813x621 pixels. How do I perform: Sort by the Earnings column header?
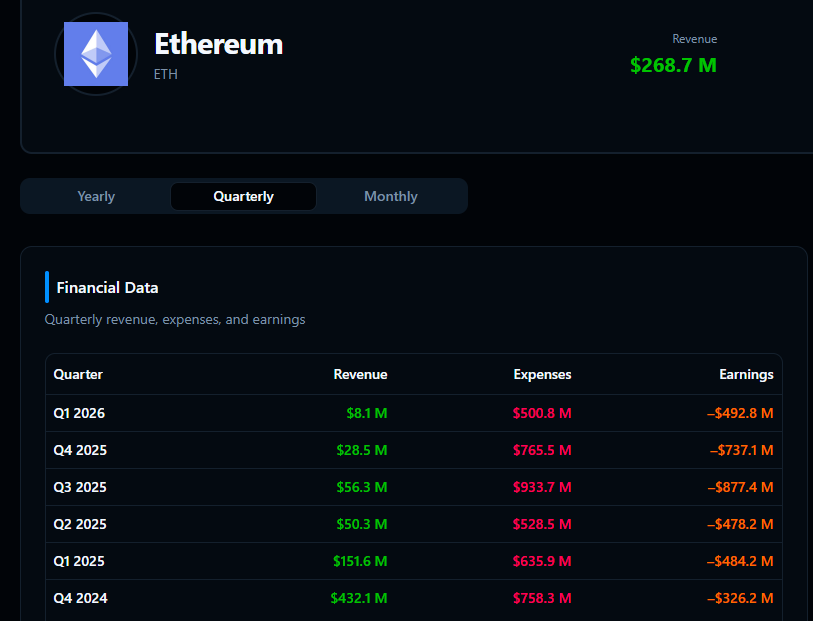pyautogui.click(x=746, y=374)
